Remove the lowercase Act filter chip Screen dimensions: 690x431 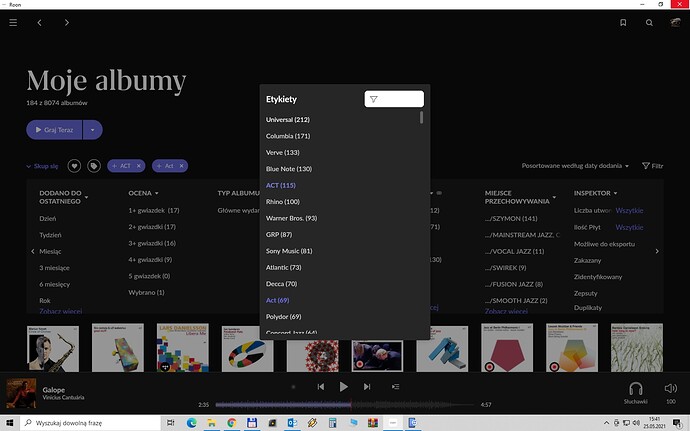[181, 166]
